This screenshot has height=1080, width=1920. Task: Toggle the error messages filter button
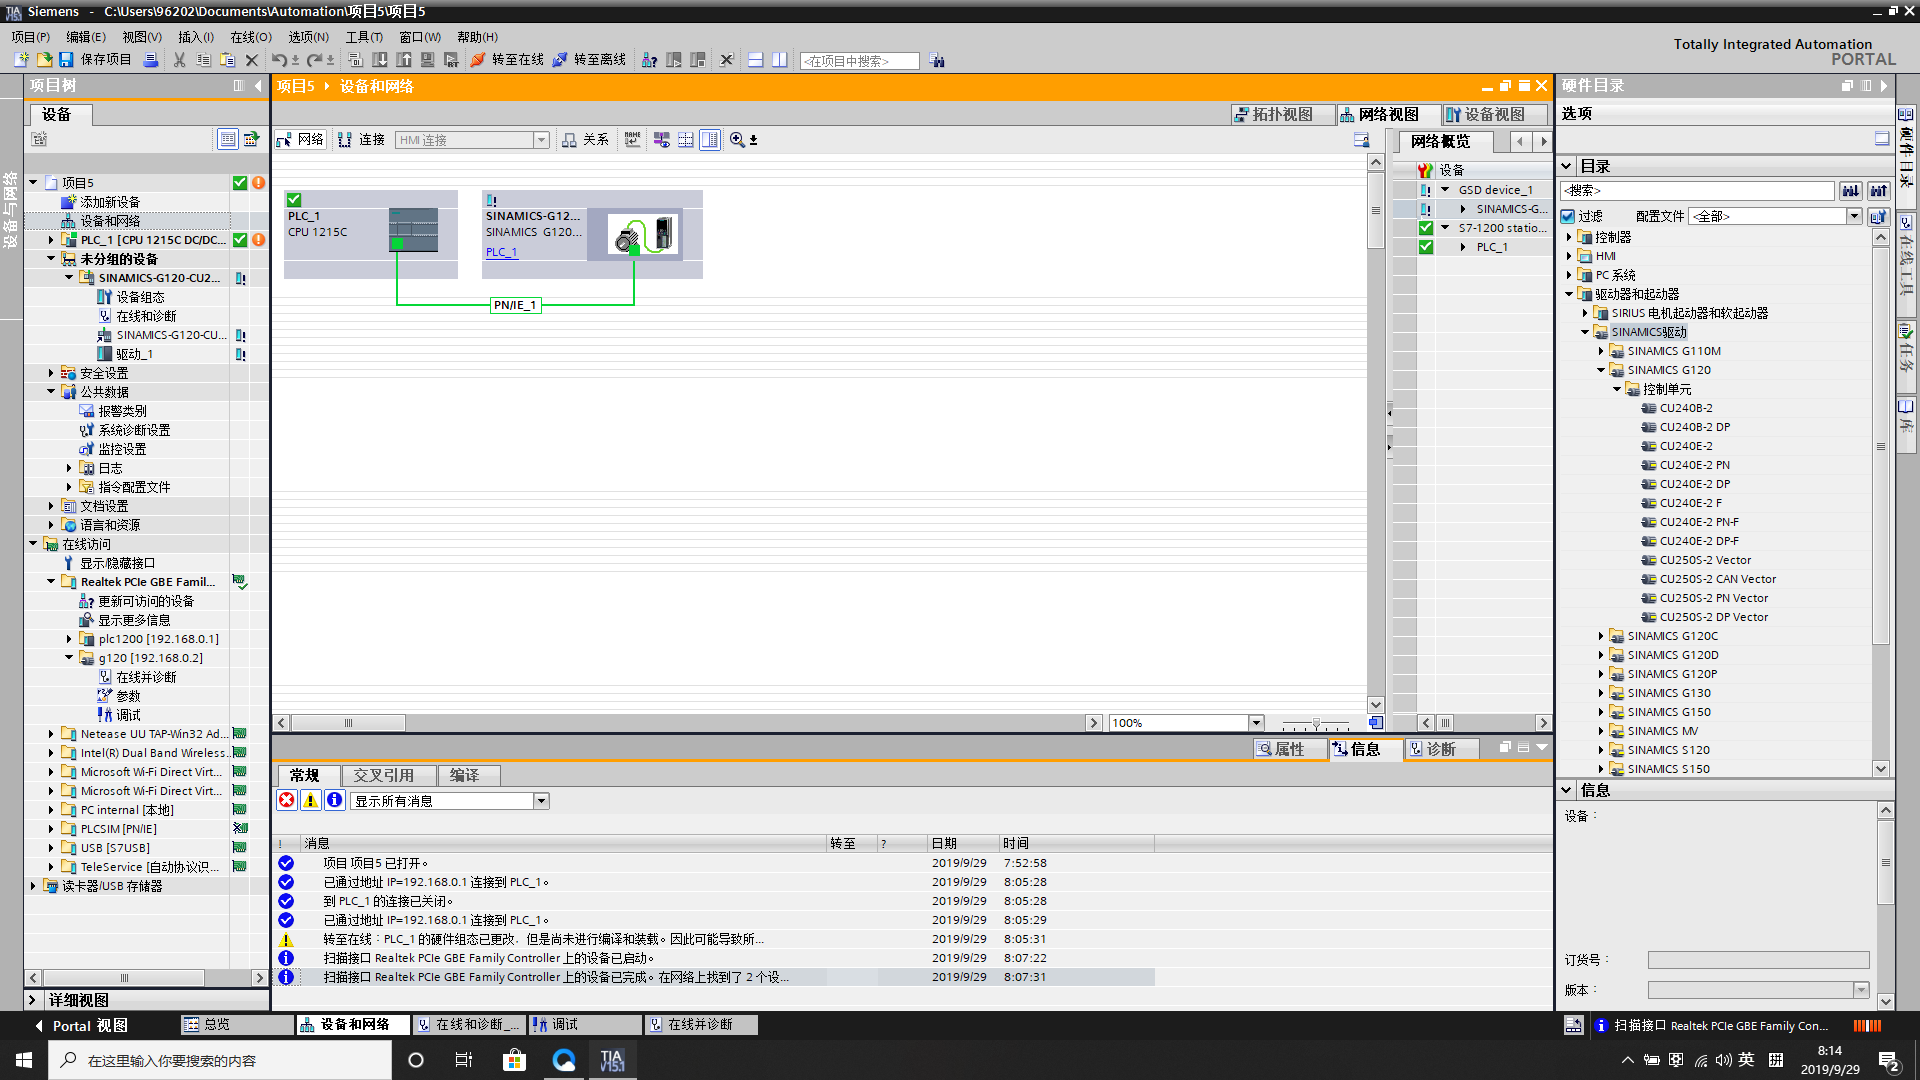[x=287, y=800]
